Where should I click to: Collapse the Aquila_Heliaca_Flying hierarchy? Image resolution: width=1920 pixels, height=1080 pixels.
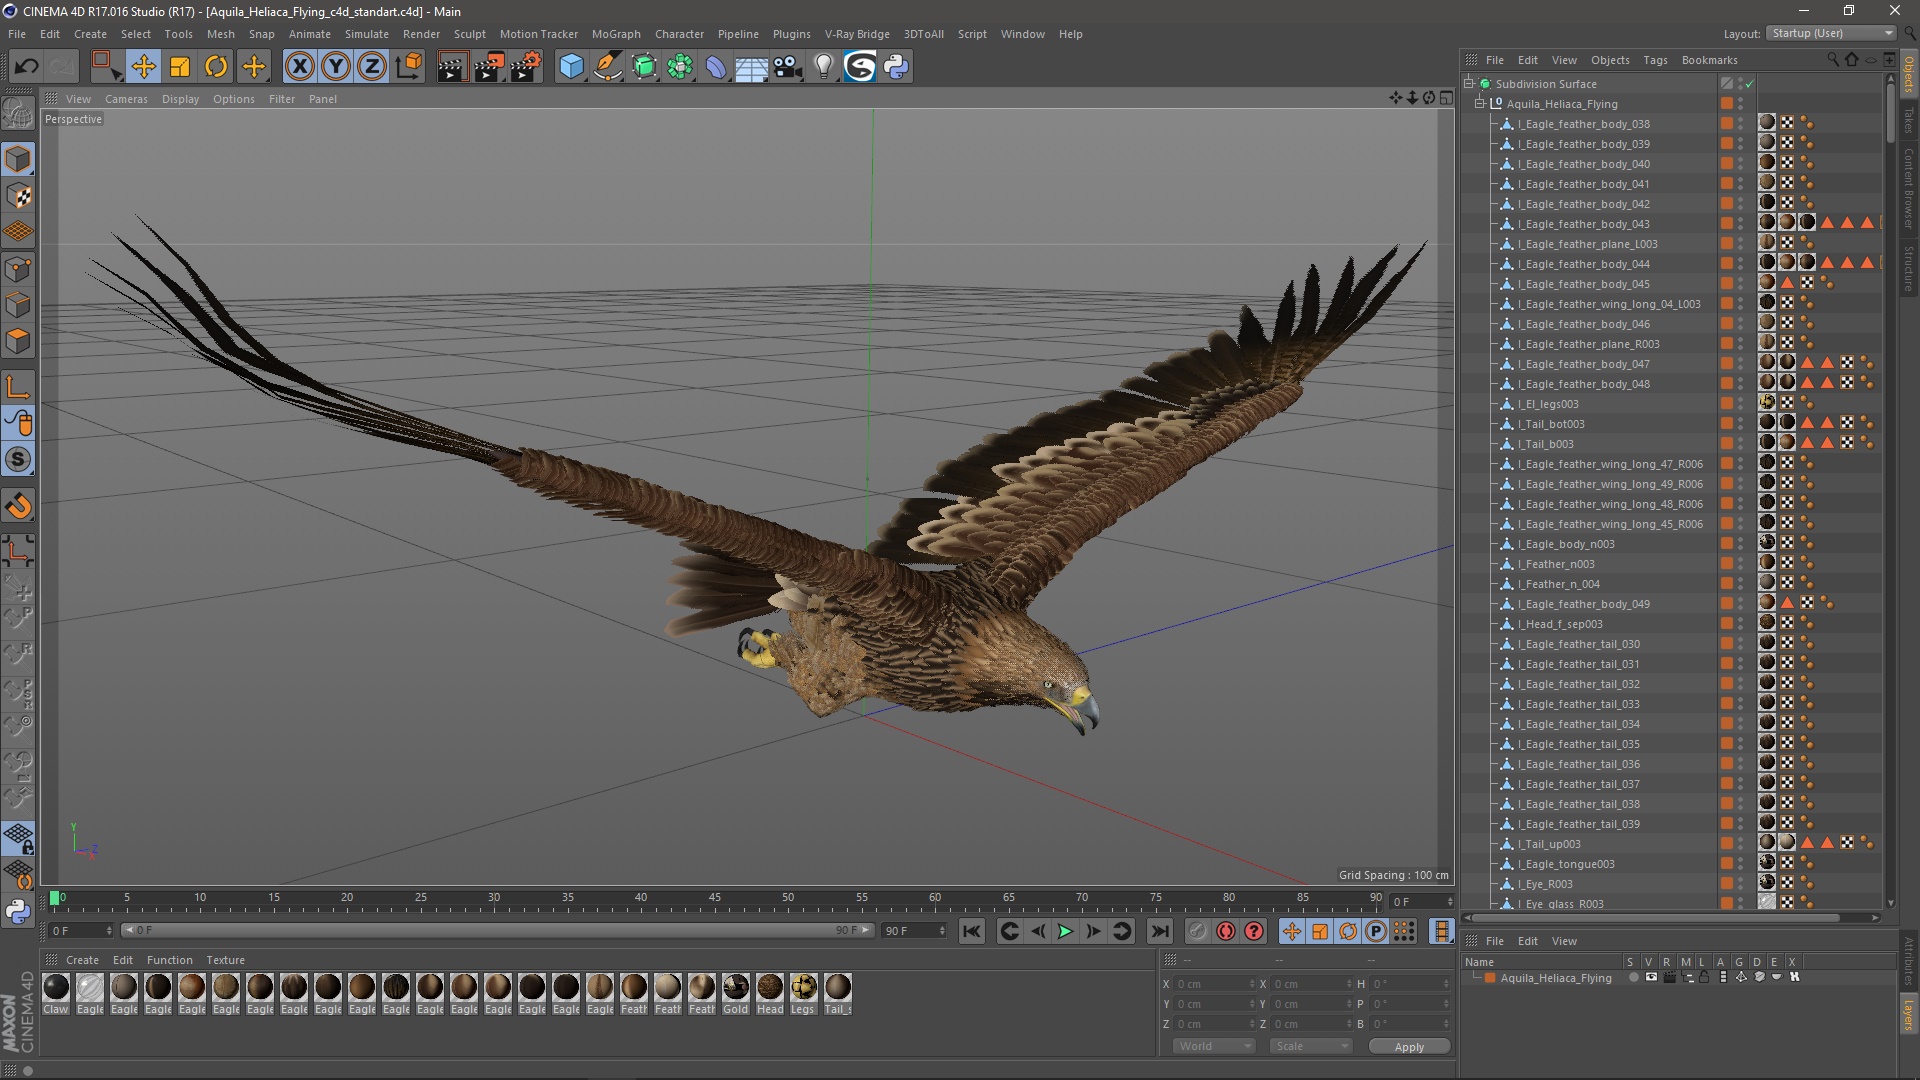1480,103
